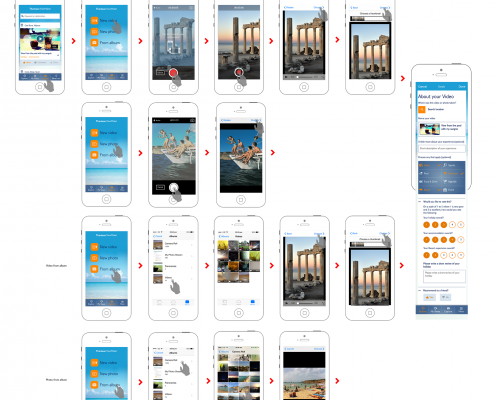Screen dimensions: 495x400
Task: Open Camera Roll in the Photo from album list
Action: 173,361
